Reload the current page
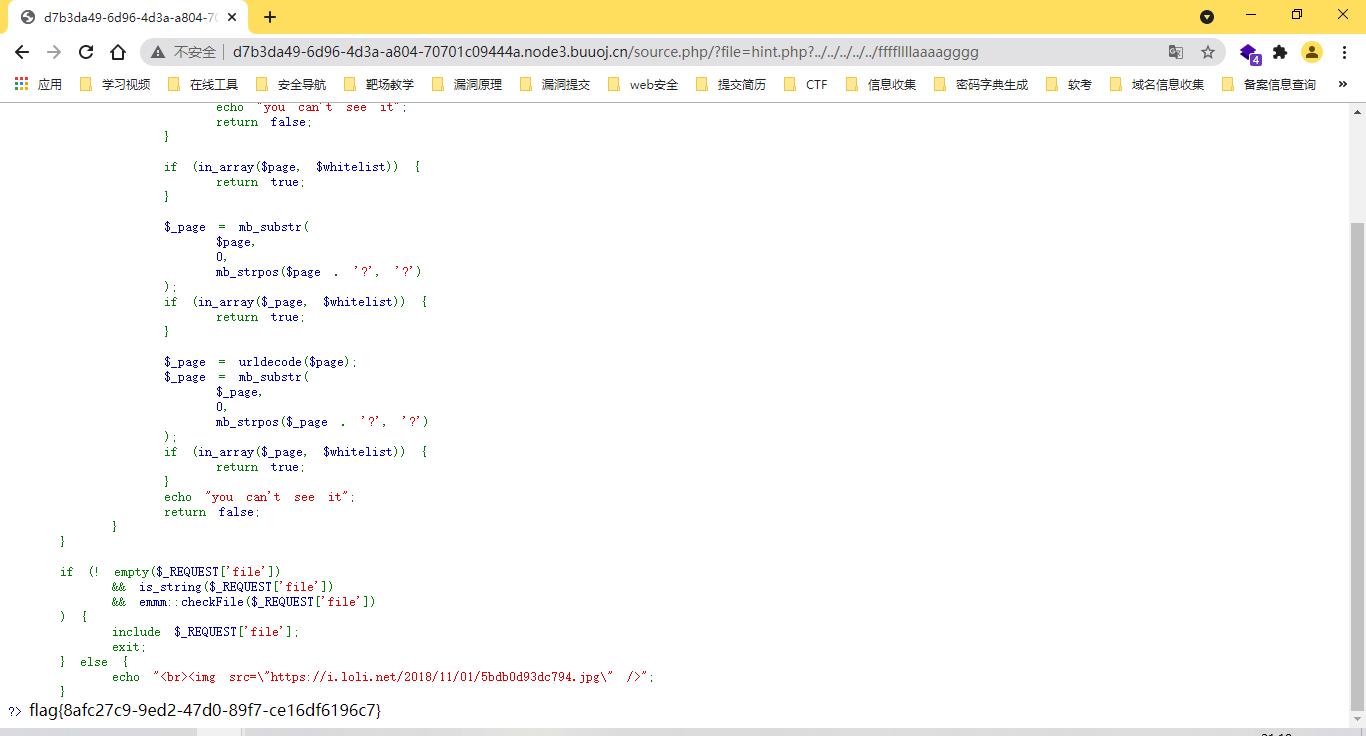 coord(86,52)
